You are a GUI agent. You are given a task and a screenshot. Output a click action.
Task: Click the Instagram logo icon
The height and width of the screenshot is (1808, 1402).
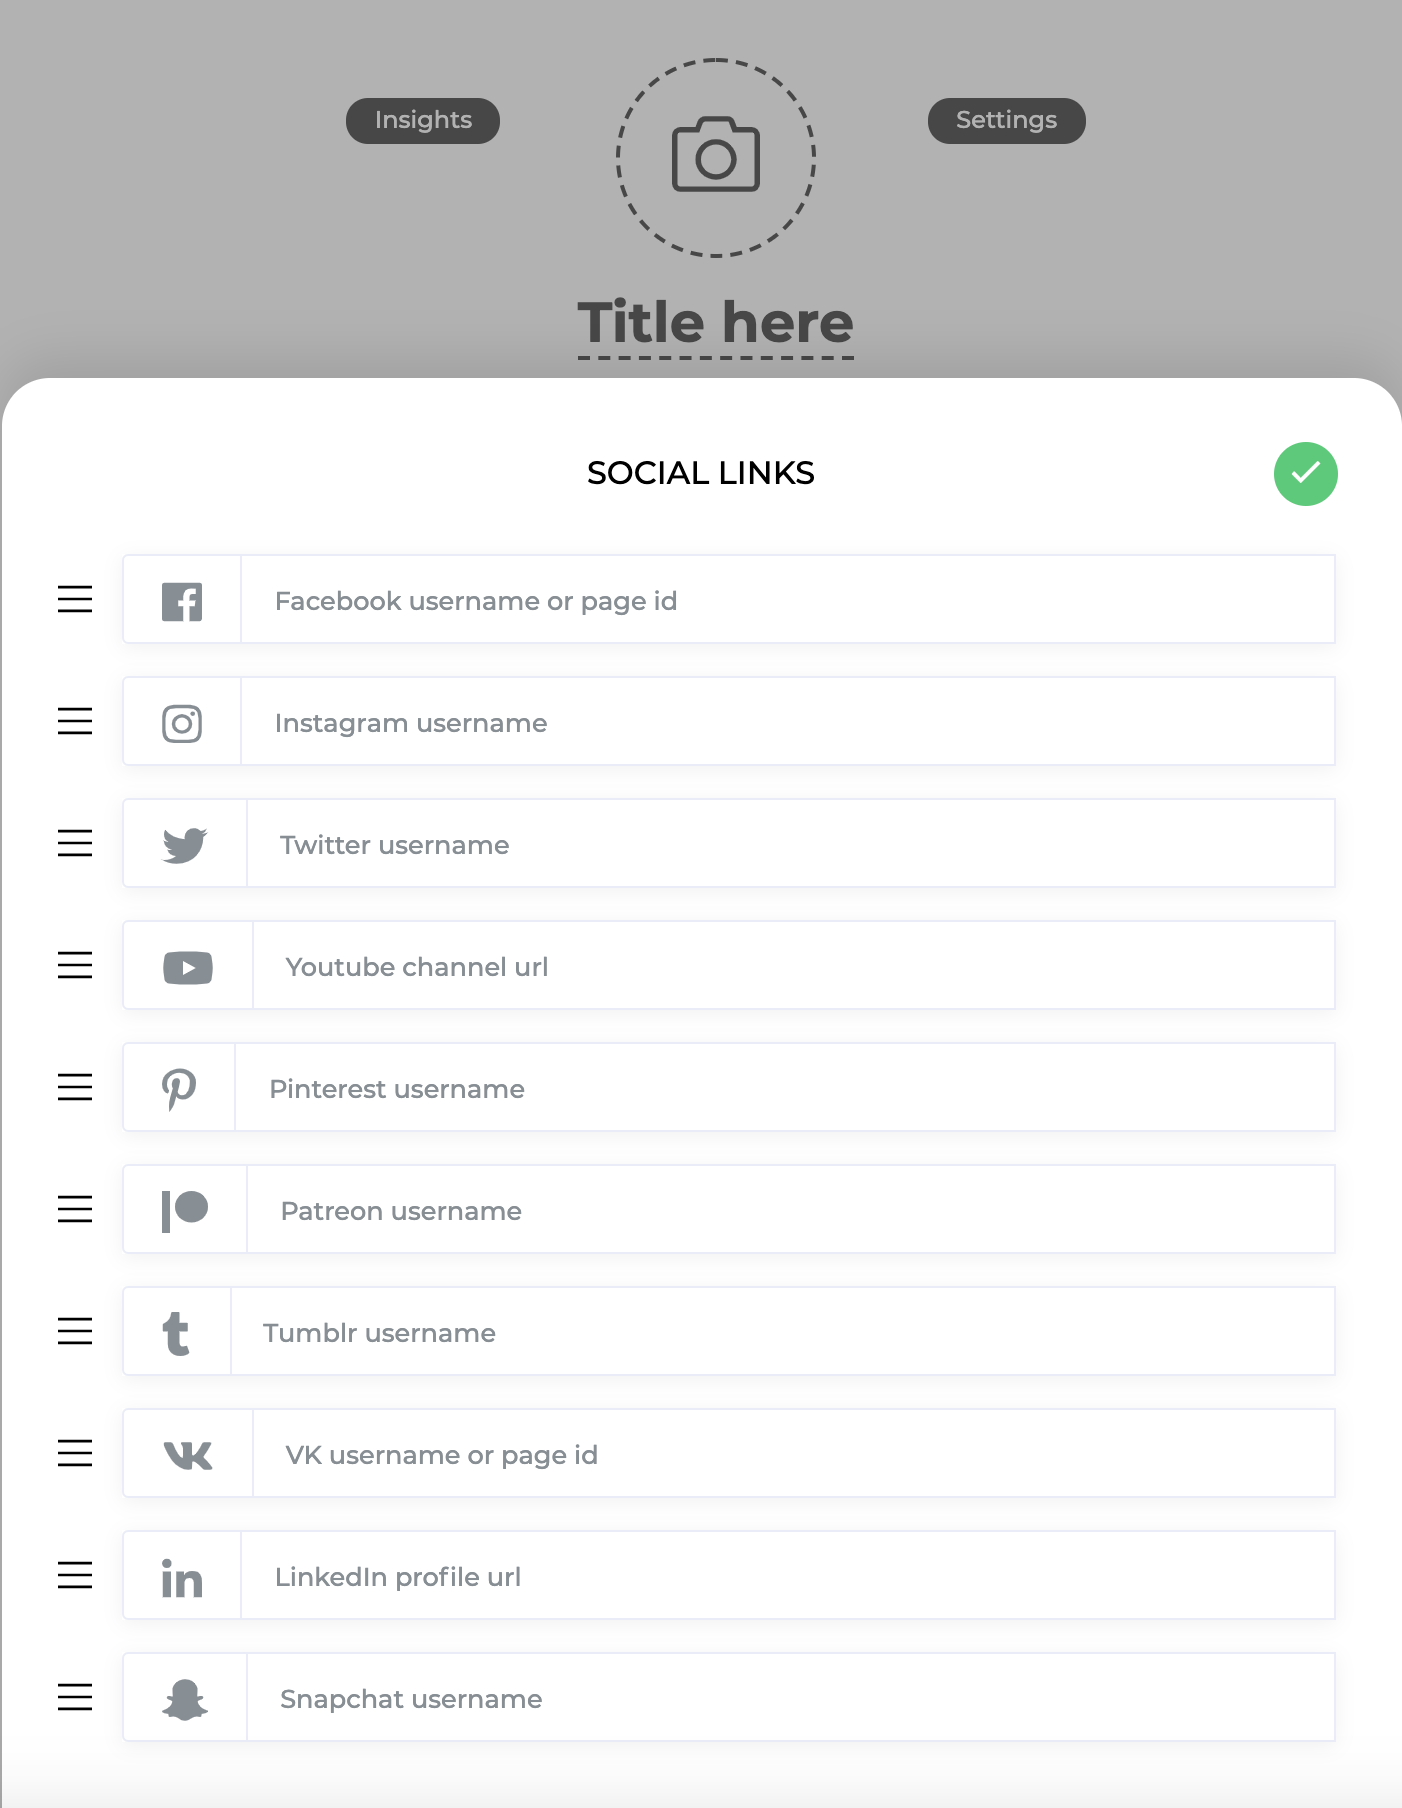tap(182, 723)
